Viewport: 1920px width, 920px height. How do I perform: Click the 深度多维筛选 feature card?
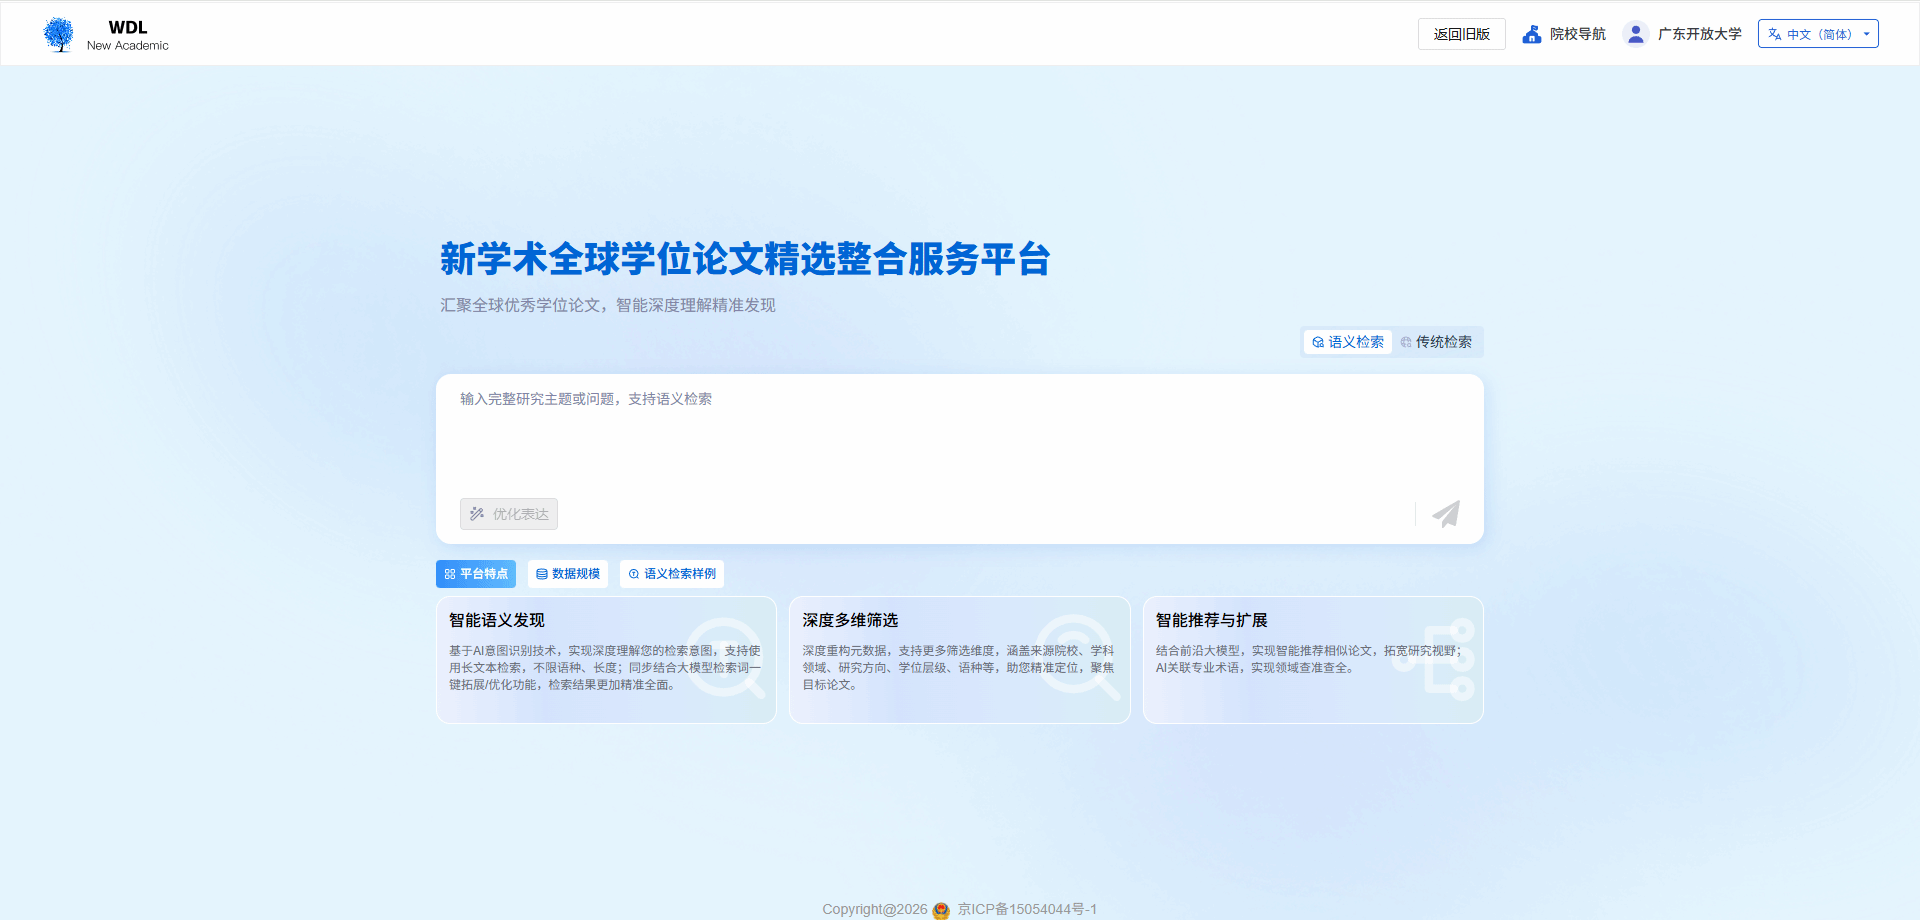959,660
